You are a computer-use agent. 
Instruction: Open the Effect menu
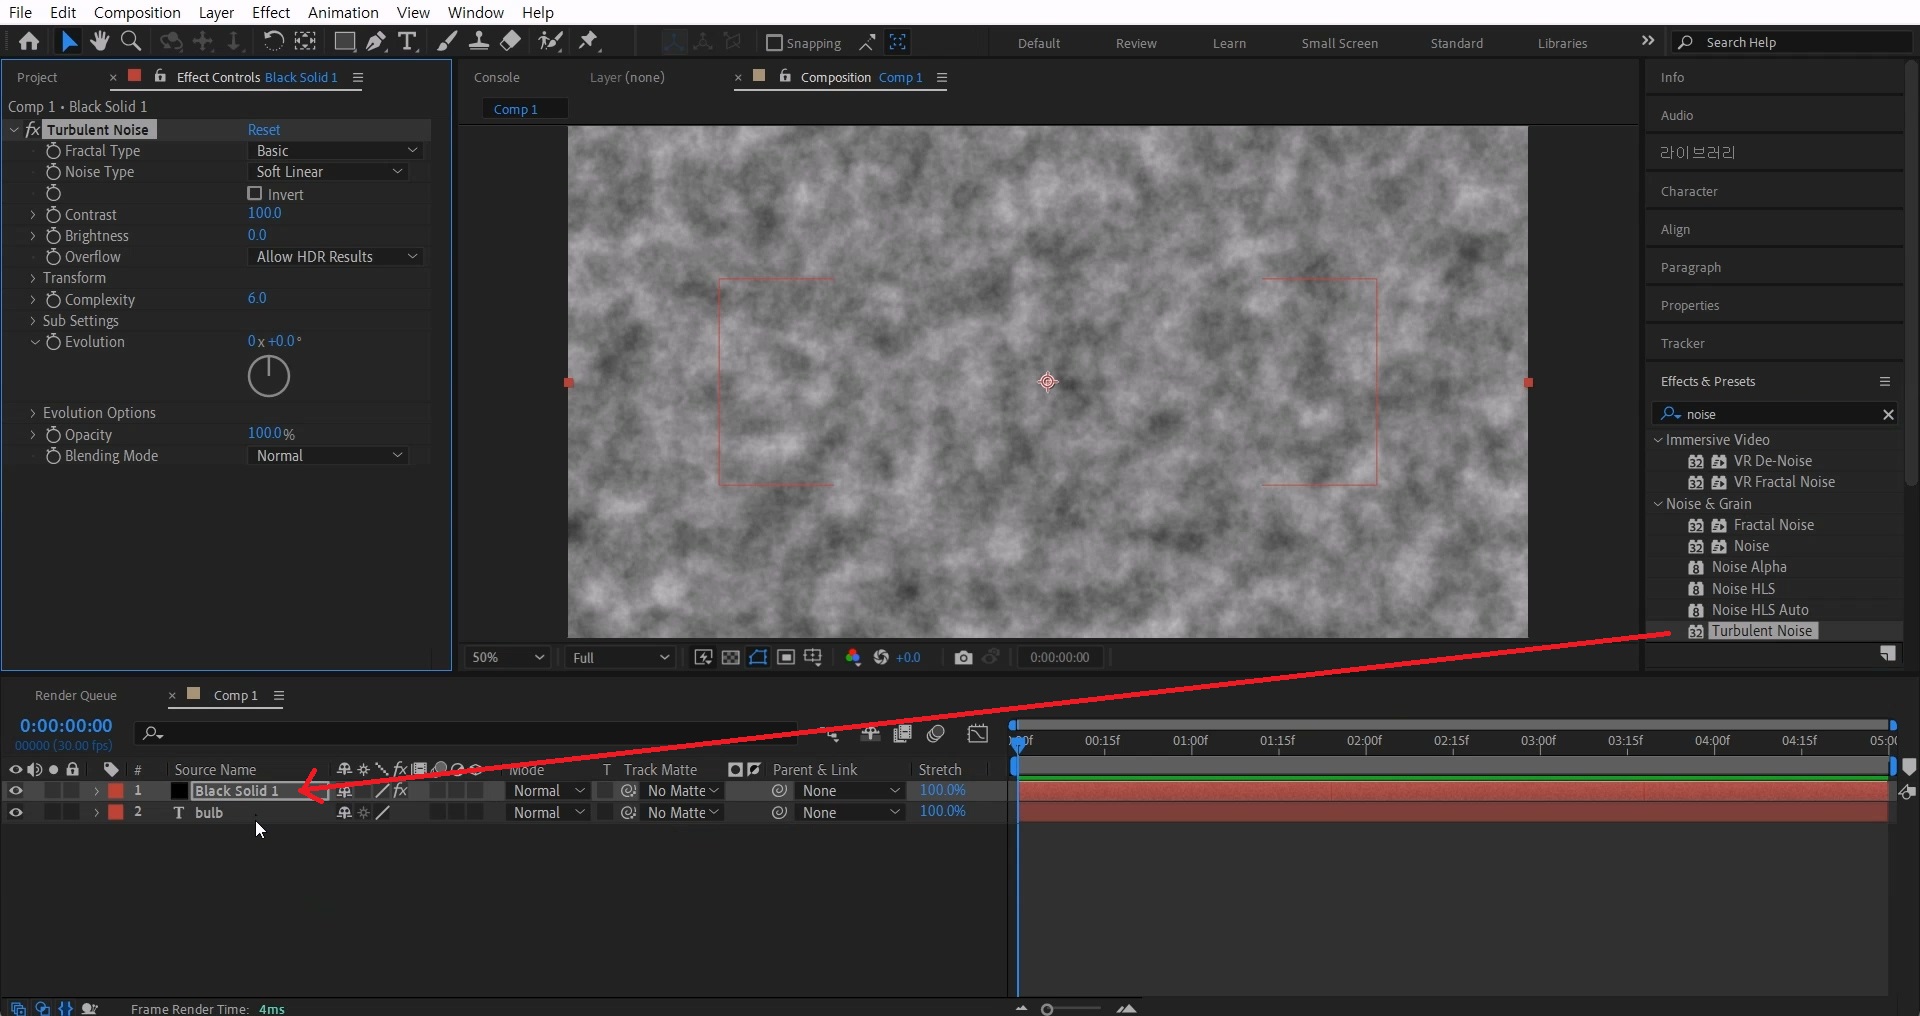tap(271, 12)
